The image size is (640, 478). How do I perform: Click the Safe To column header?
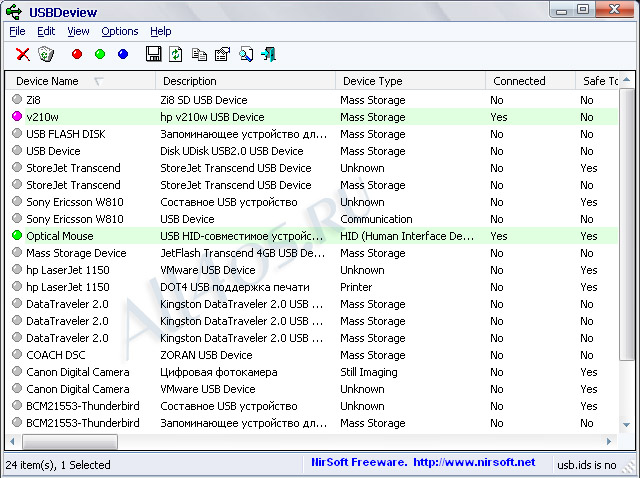(598, 81)
